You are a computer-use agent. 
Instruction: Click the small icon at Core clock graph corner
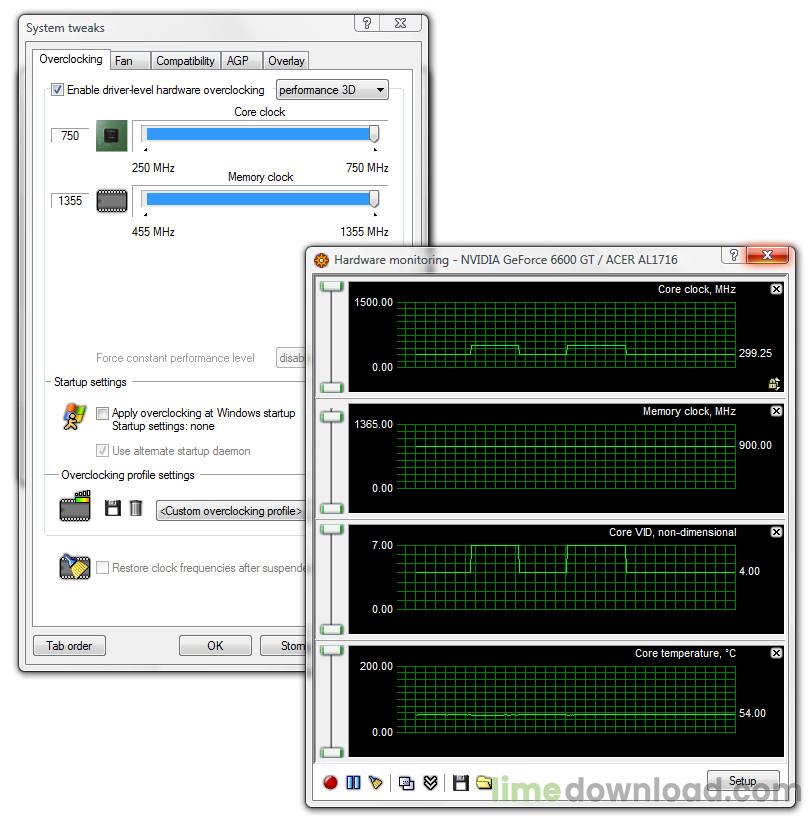tap(774, 383)
